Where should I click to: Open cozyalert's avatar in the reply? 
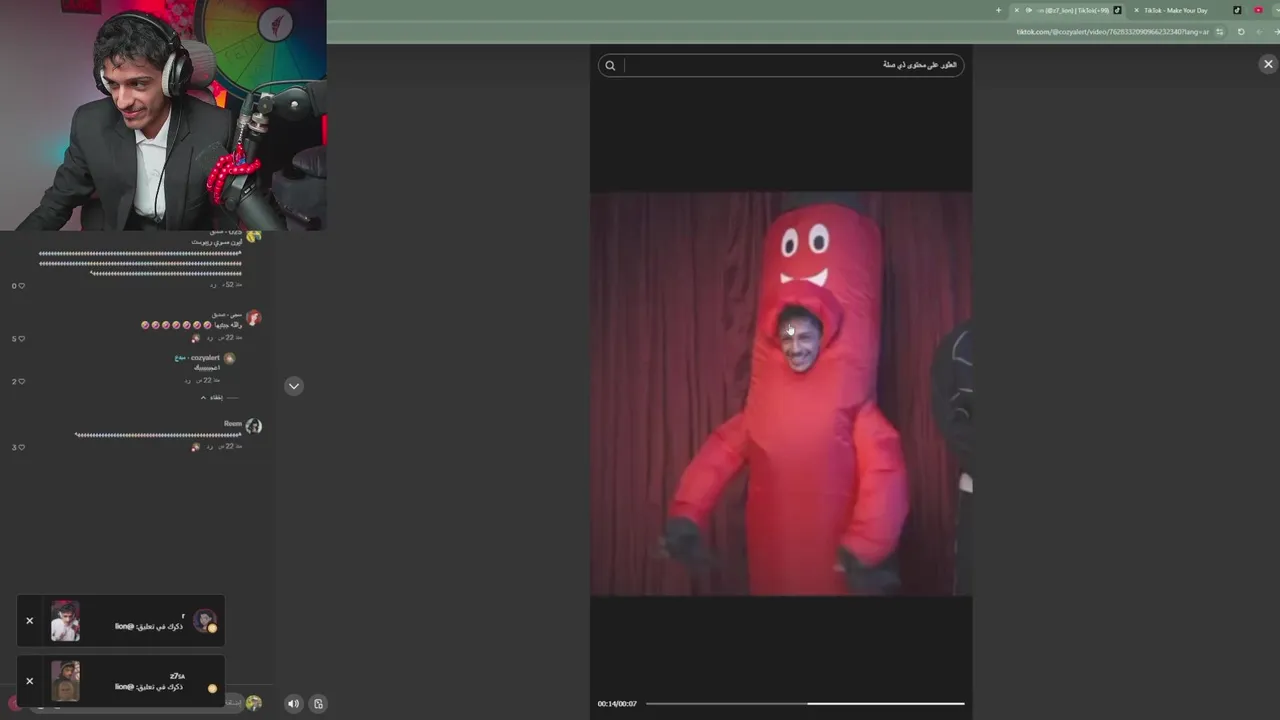click(229, 358)
